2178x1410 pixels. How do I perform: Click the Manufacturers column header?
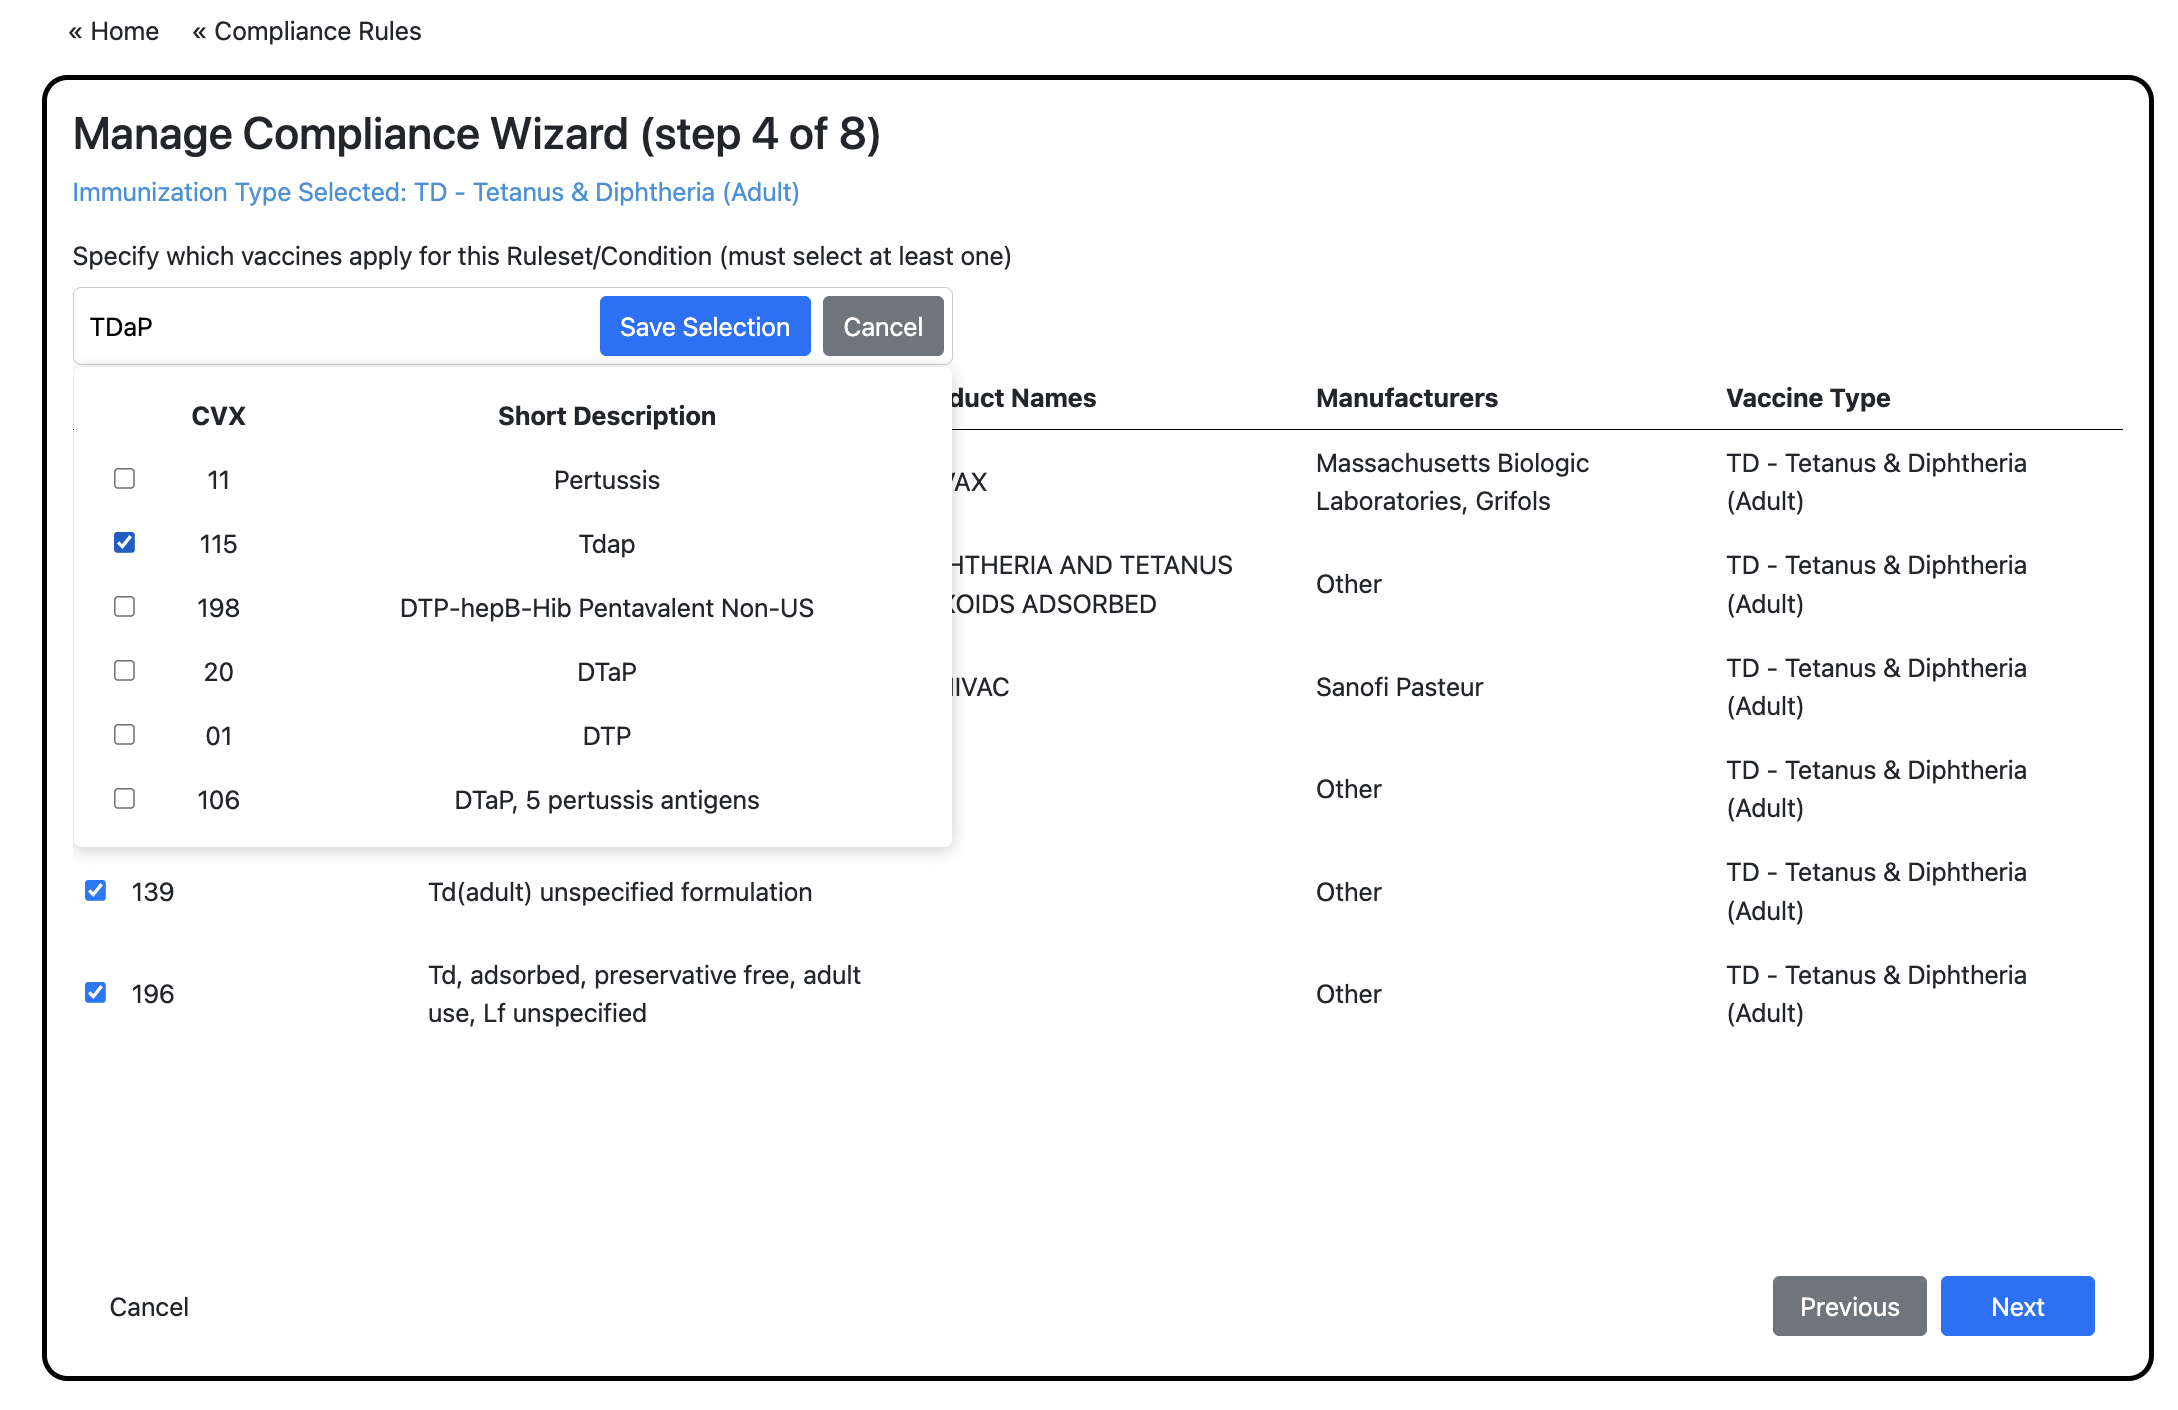tap(1406, 398)
